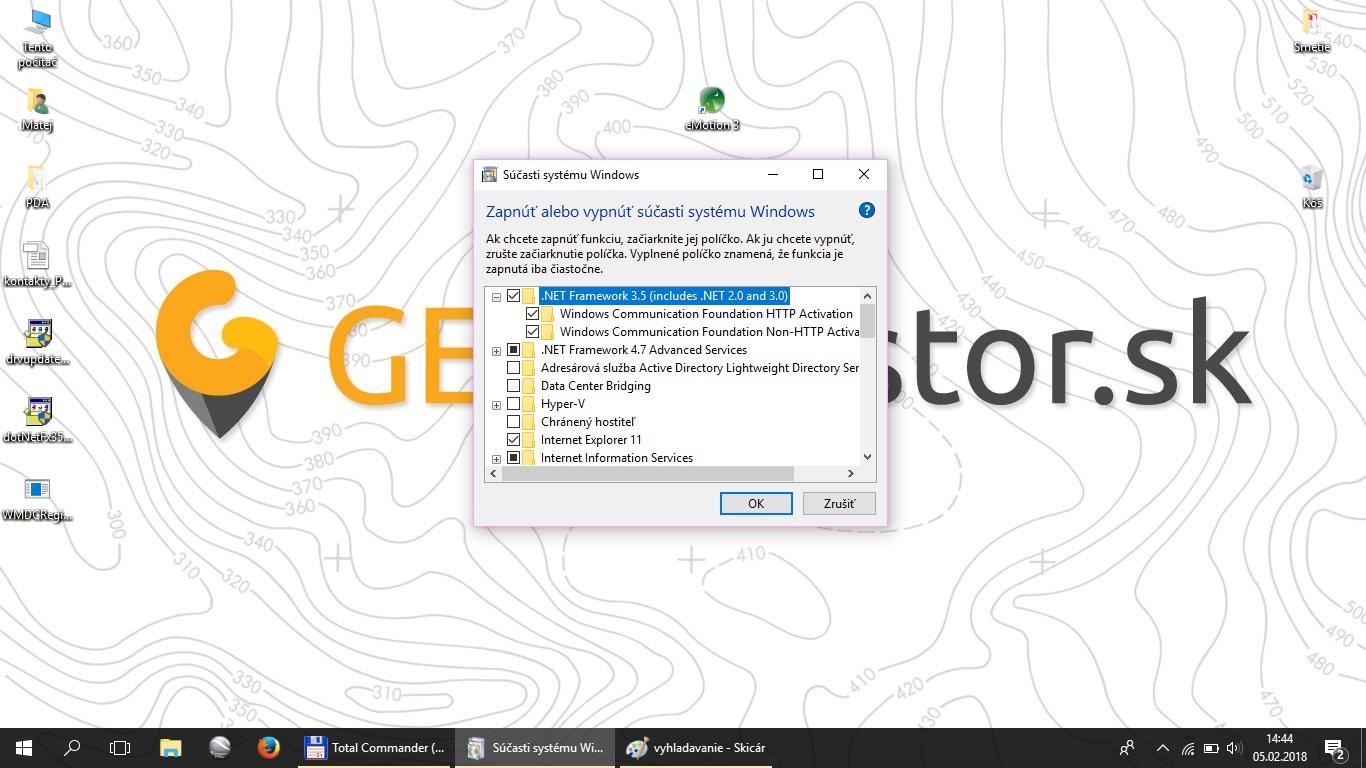1366x768 pixels.
Task: Open the Smetie folder icon
Action: (1312, 30)
